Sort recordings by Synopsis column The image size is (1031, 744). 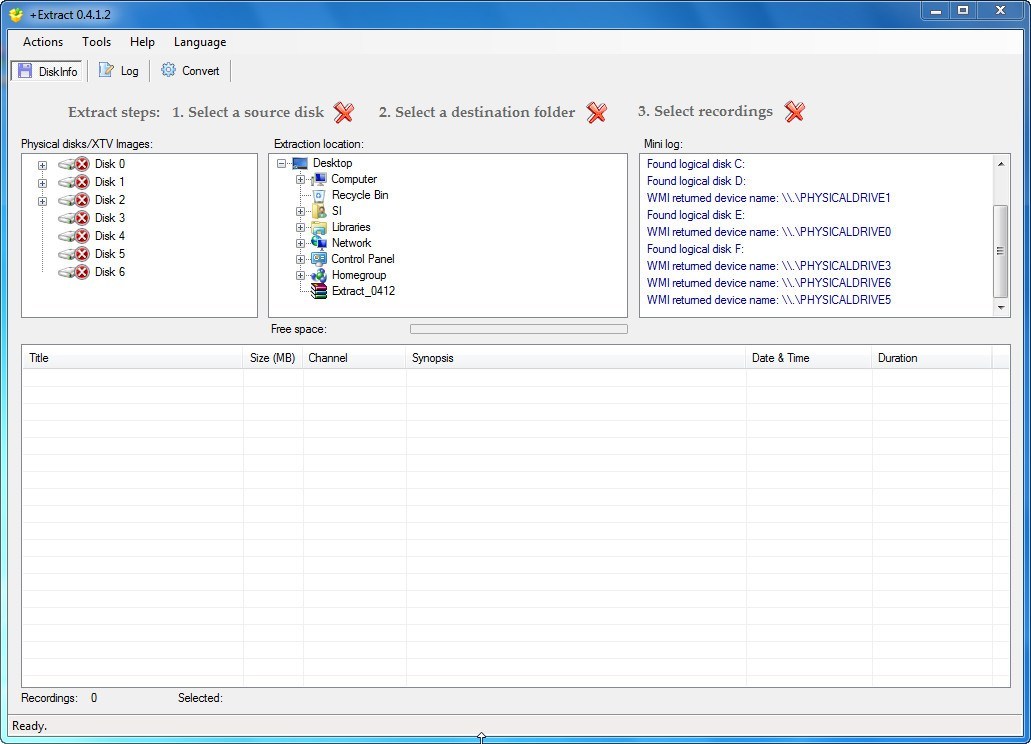pyautogui.click(x=576, y=358)
